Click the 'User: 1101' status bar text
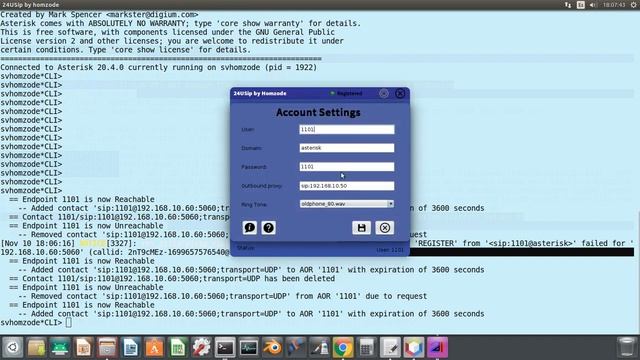The height and width of the screenshot is (360, 640). [x=390, y=250]
